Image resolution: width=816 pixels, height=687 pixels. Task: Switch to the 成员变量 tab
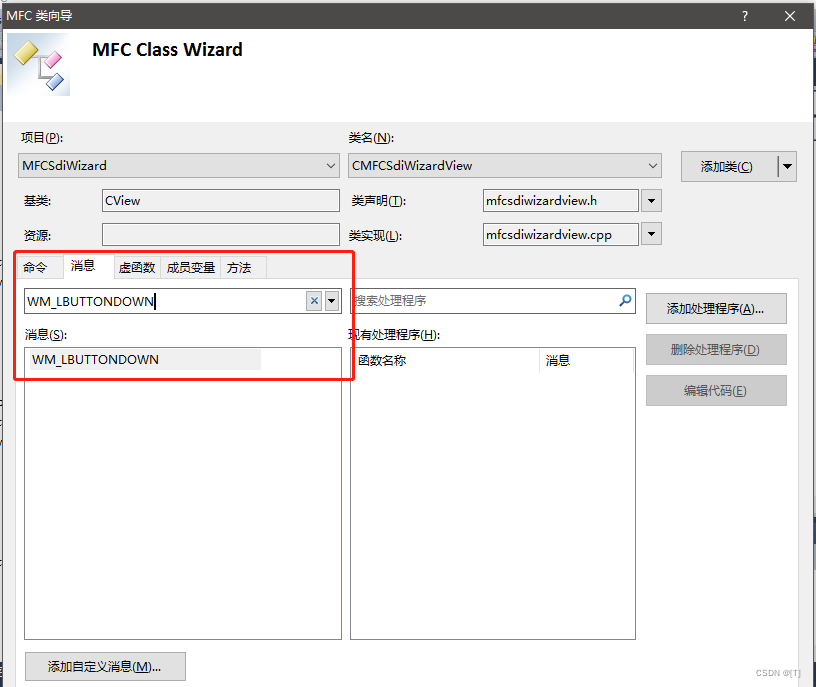[190, 267]
